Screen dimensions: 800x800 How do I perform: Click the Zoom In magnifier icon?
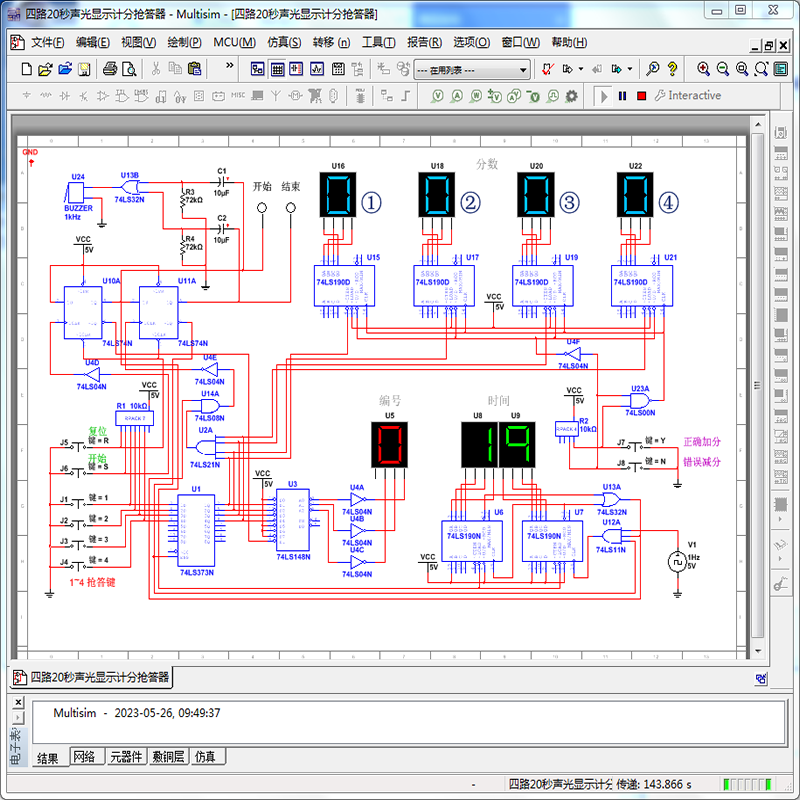pos(703,68)
